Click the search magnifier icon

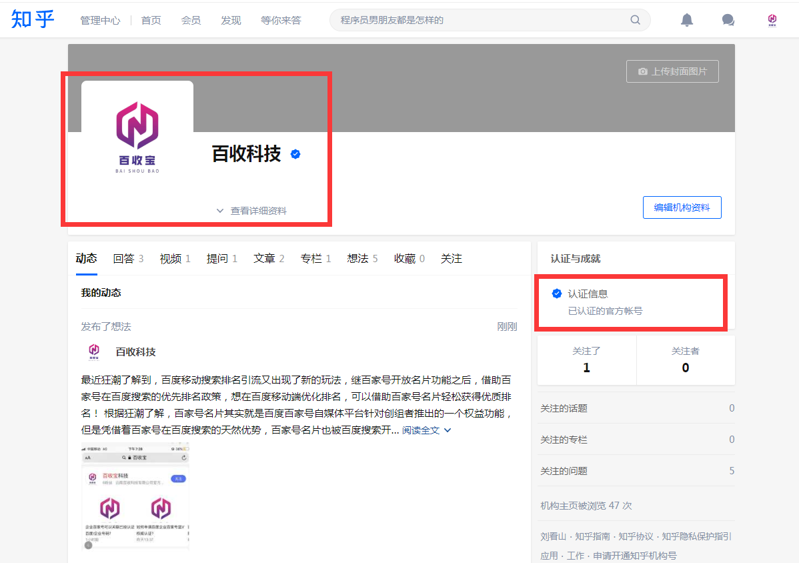635,20
